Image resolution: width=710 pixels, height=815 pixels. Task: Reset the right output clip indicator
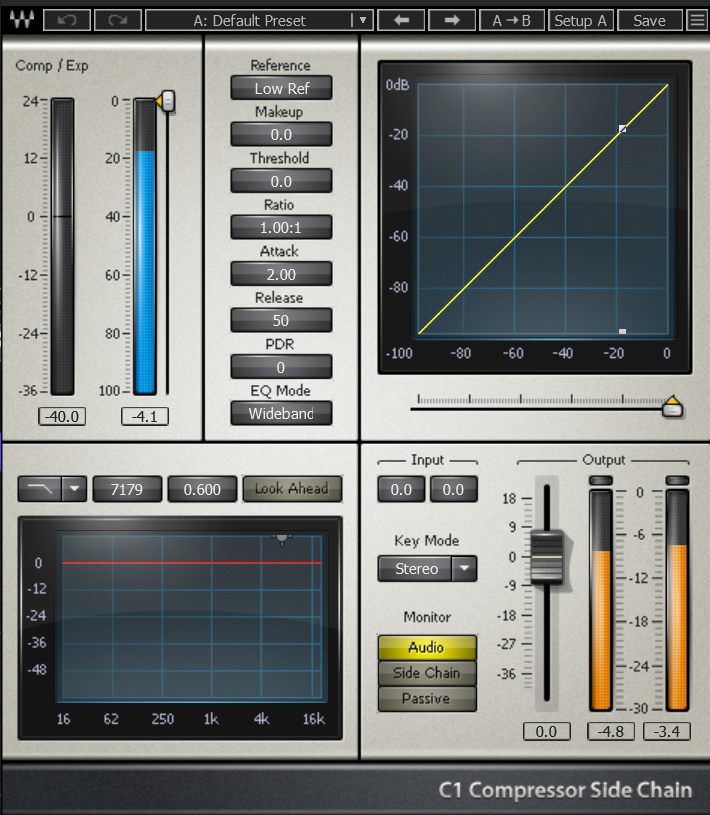tap(677, 480)
